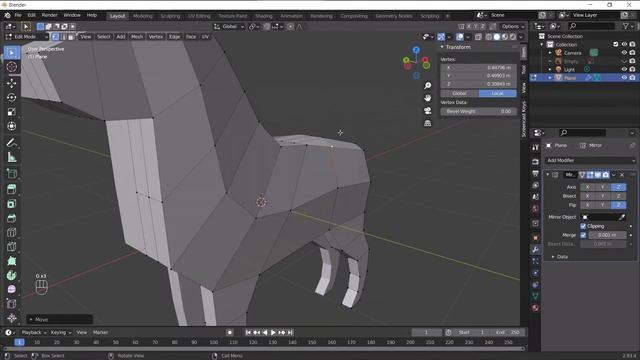
Task: Click the zoom magnifier in viewport
Action: point(427,86)
